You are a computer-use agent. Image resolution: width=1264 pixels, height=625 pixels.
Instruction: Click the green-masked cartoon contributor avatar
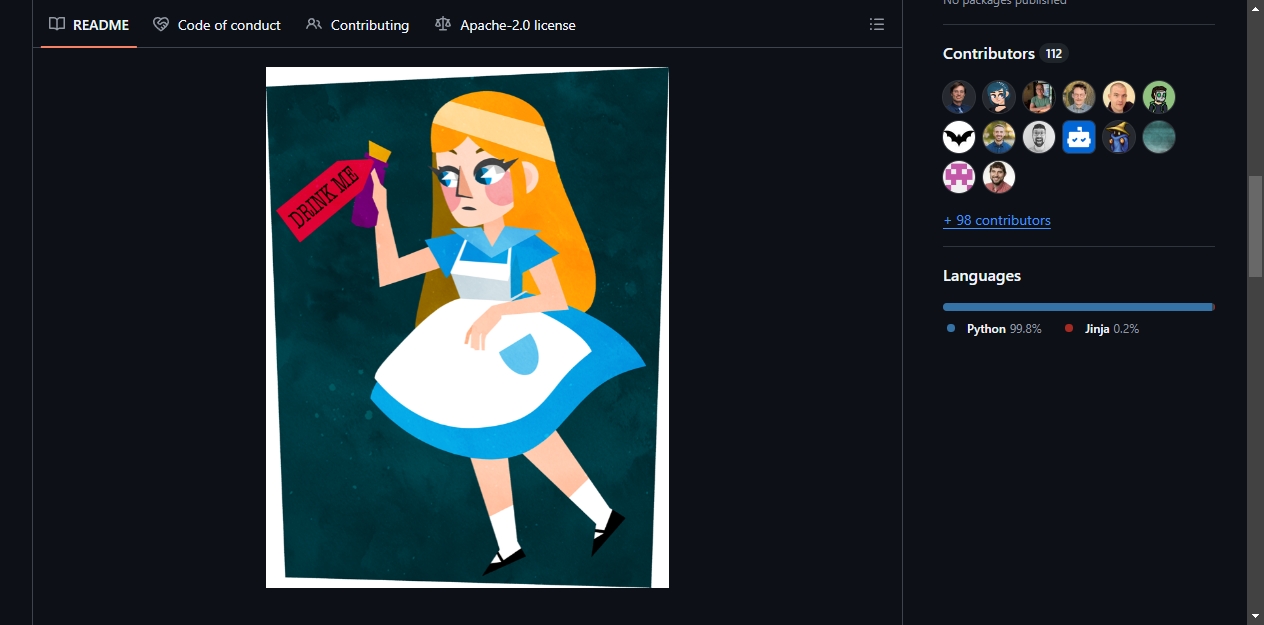1159,97
